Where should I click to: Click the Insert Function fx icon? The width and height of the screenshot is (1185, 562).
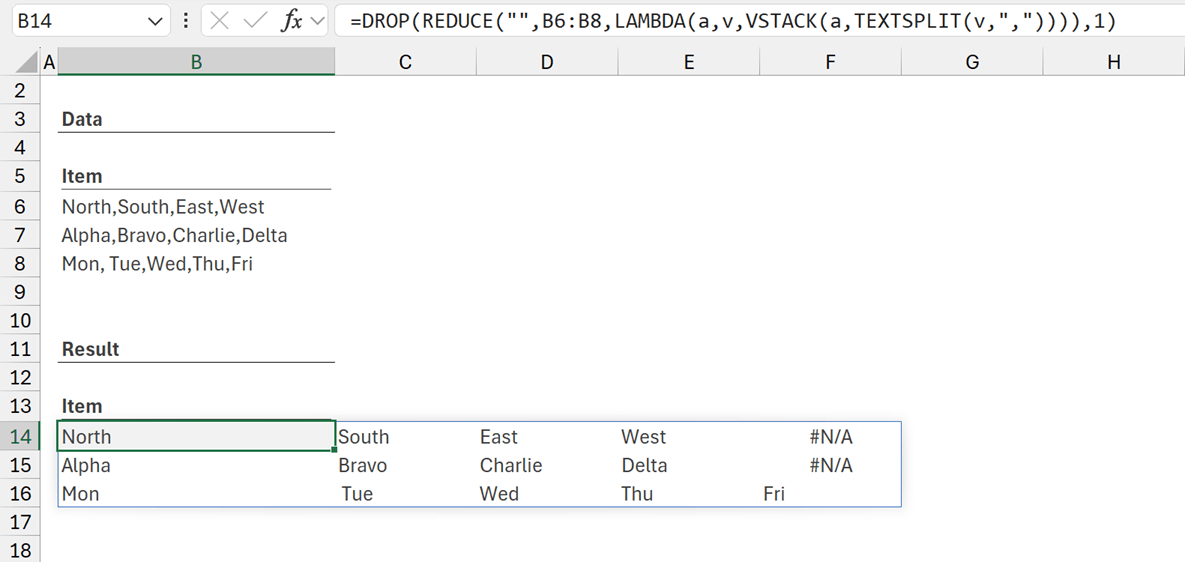291,21
